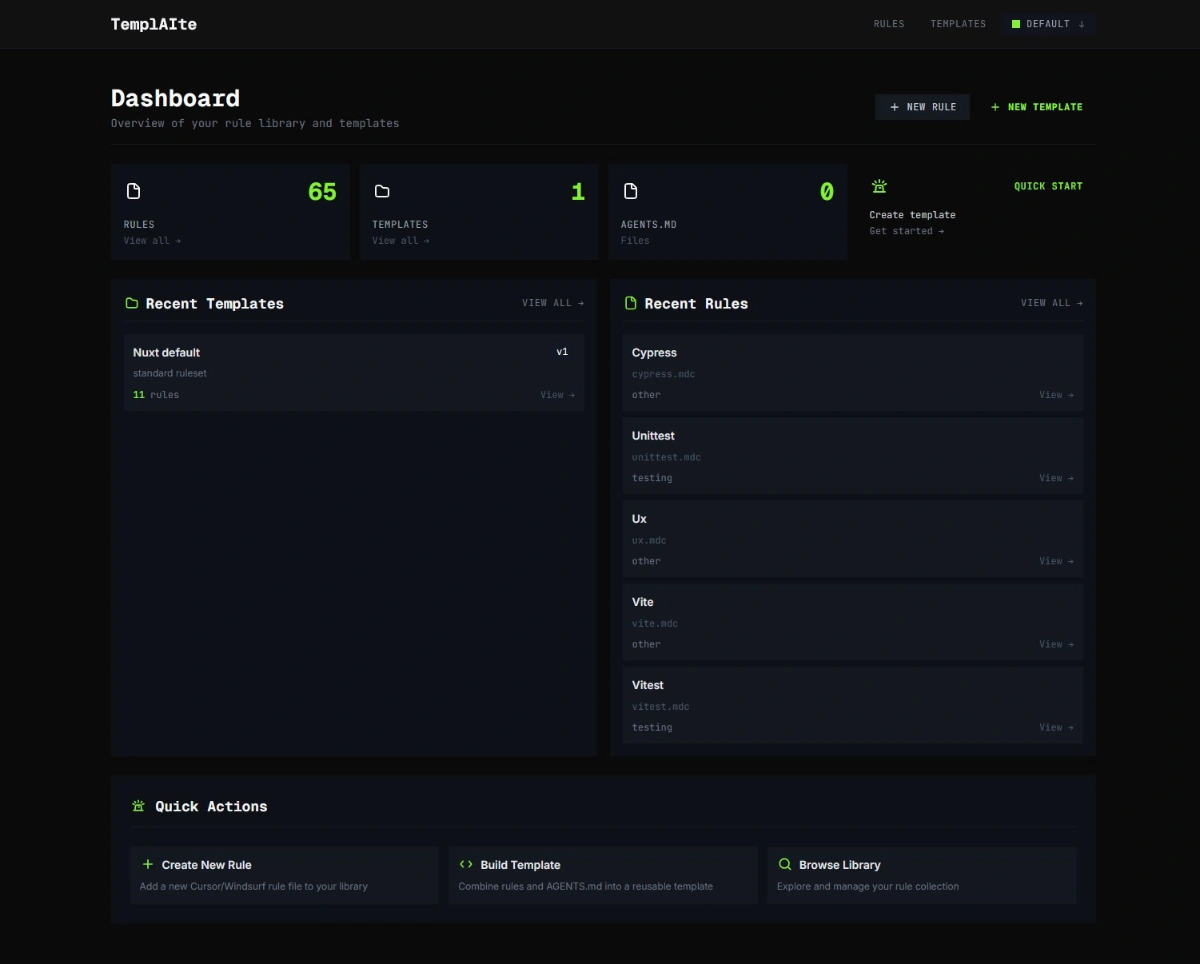Click the magnifier icon on Browse Library
1200x964 pixels.
[785, 864]
